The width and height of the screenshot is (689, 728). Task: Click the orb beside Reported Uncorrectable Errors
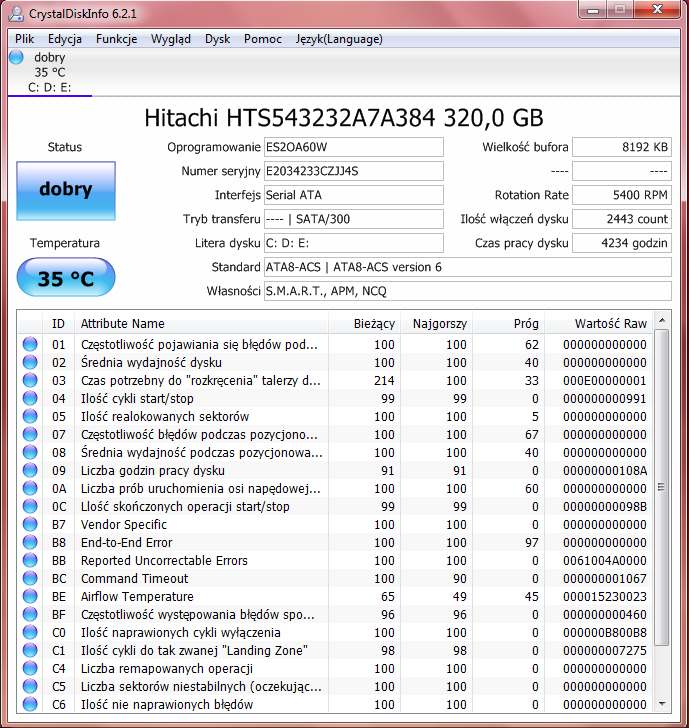(30, 560)
